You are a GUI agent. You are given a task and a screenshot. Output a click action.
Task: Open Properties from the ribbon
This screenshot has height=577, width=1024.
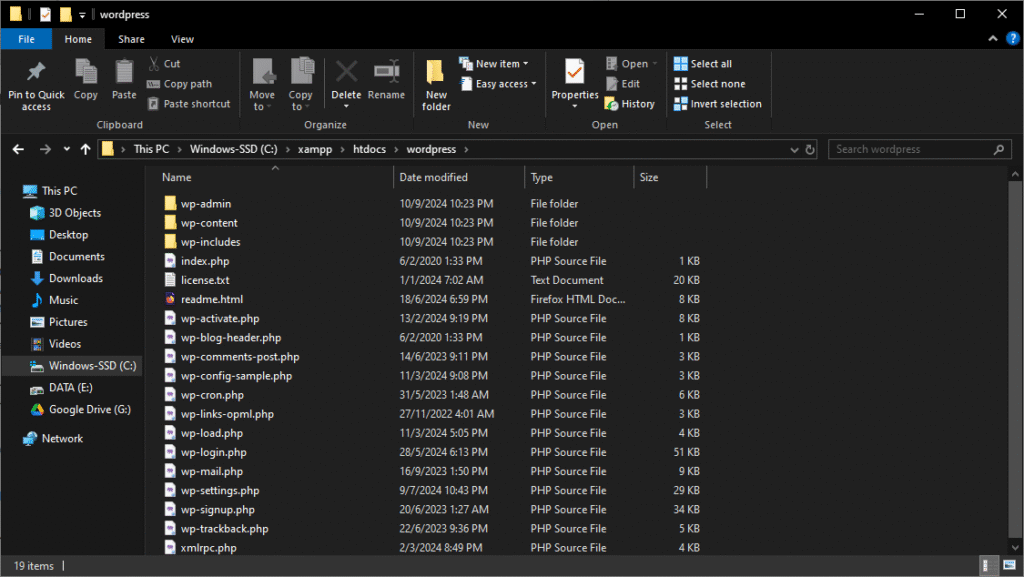pyautogui.click(x=575, y=74)
